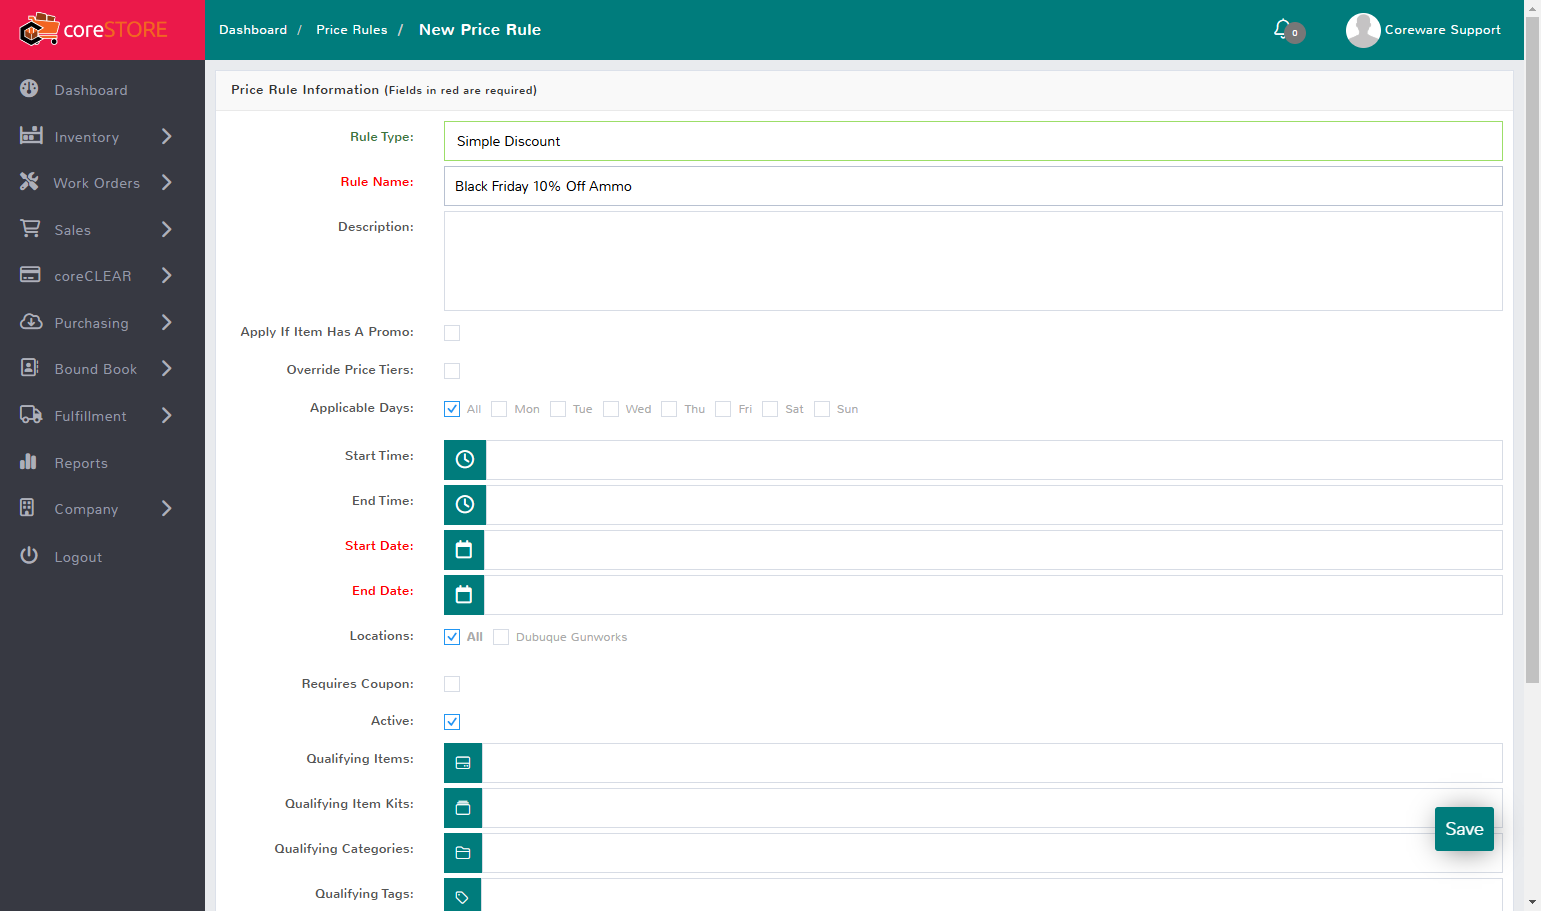
Task: Click the End Time clock icon
Action: click(x=465, y=505)
